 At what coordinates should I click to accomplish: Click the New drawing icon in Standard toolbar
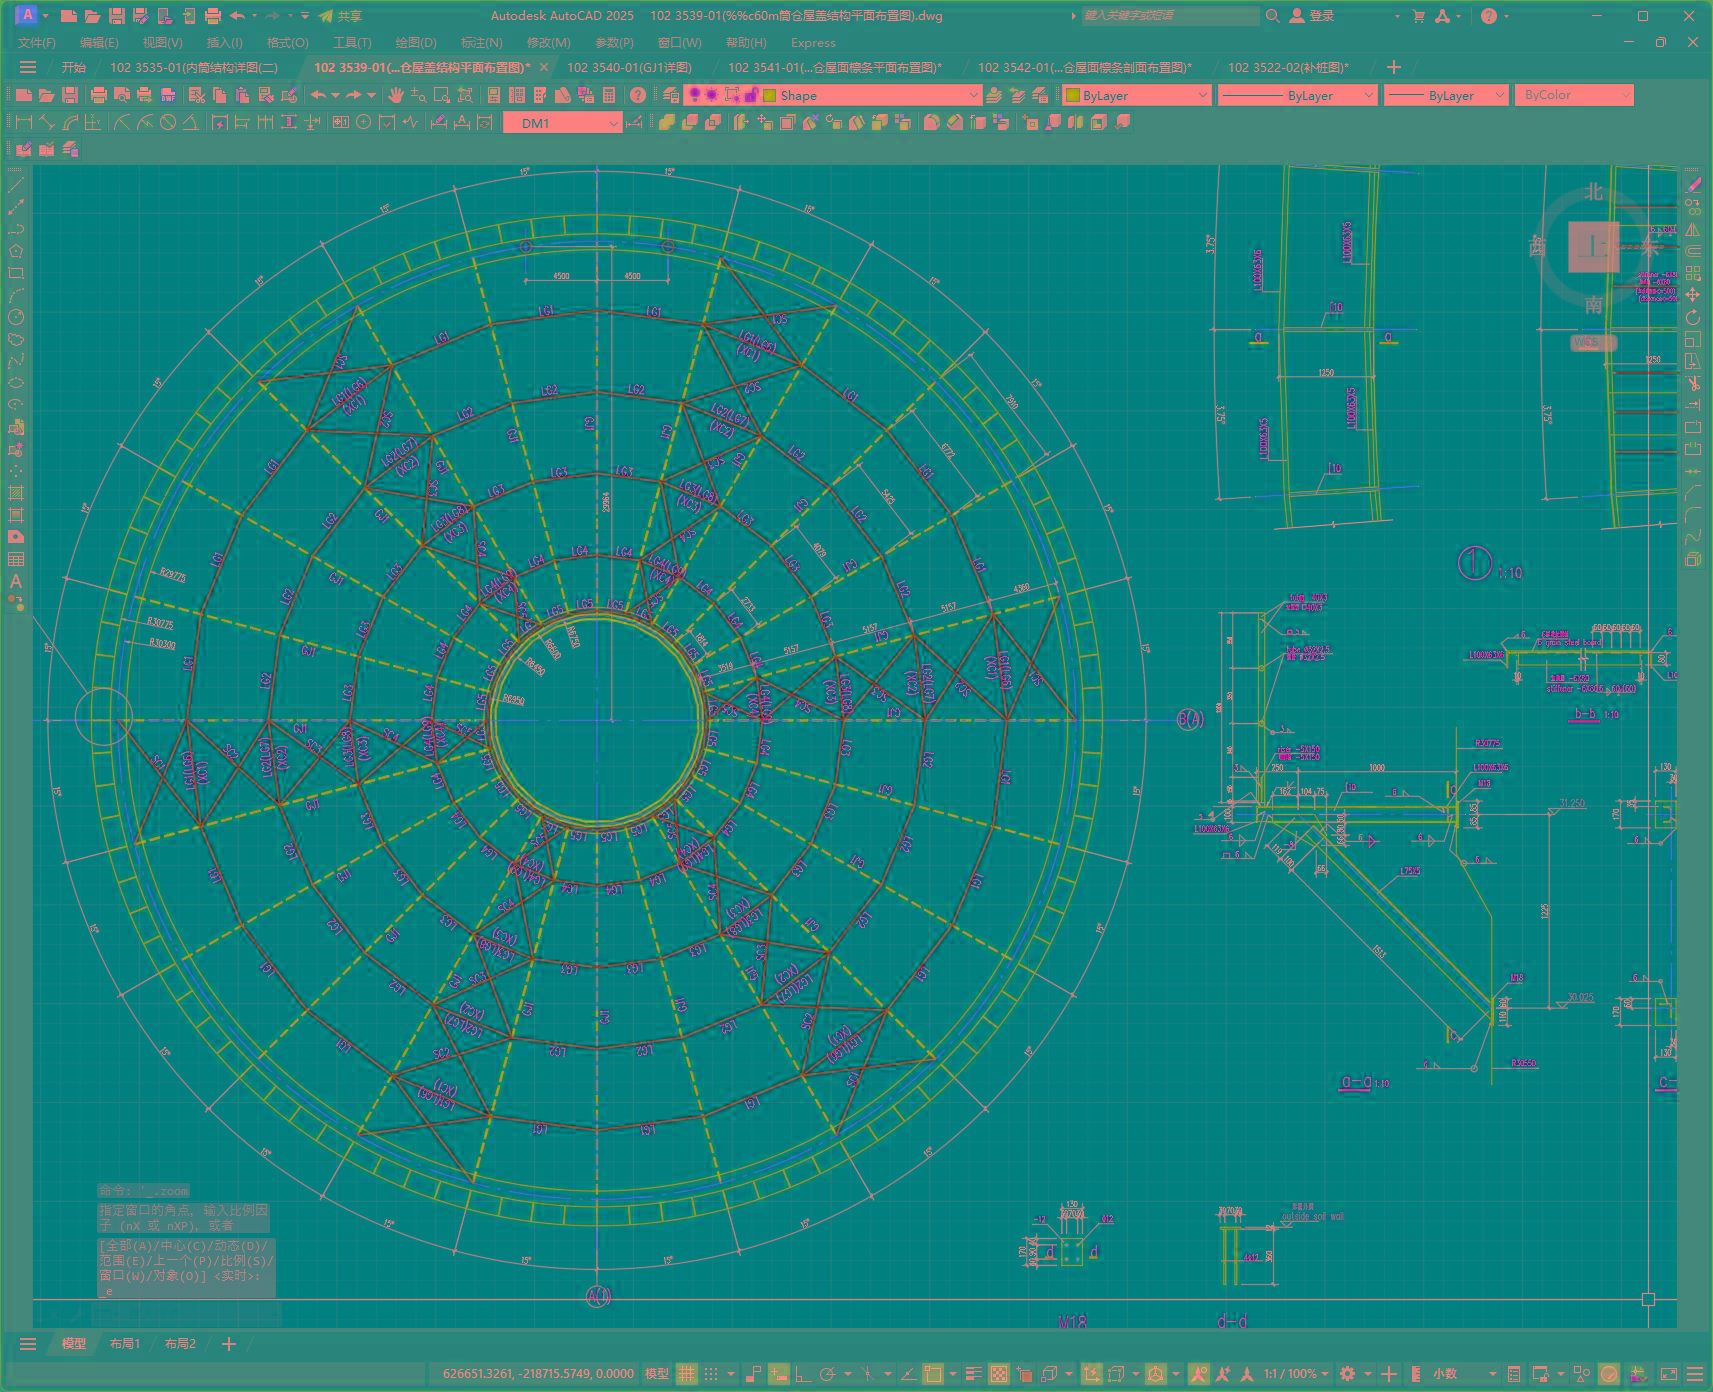point(23,95)
